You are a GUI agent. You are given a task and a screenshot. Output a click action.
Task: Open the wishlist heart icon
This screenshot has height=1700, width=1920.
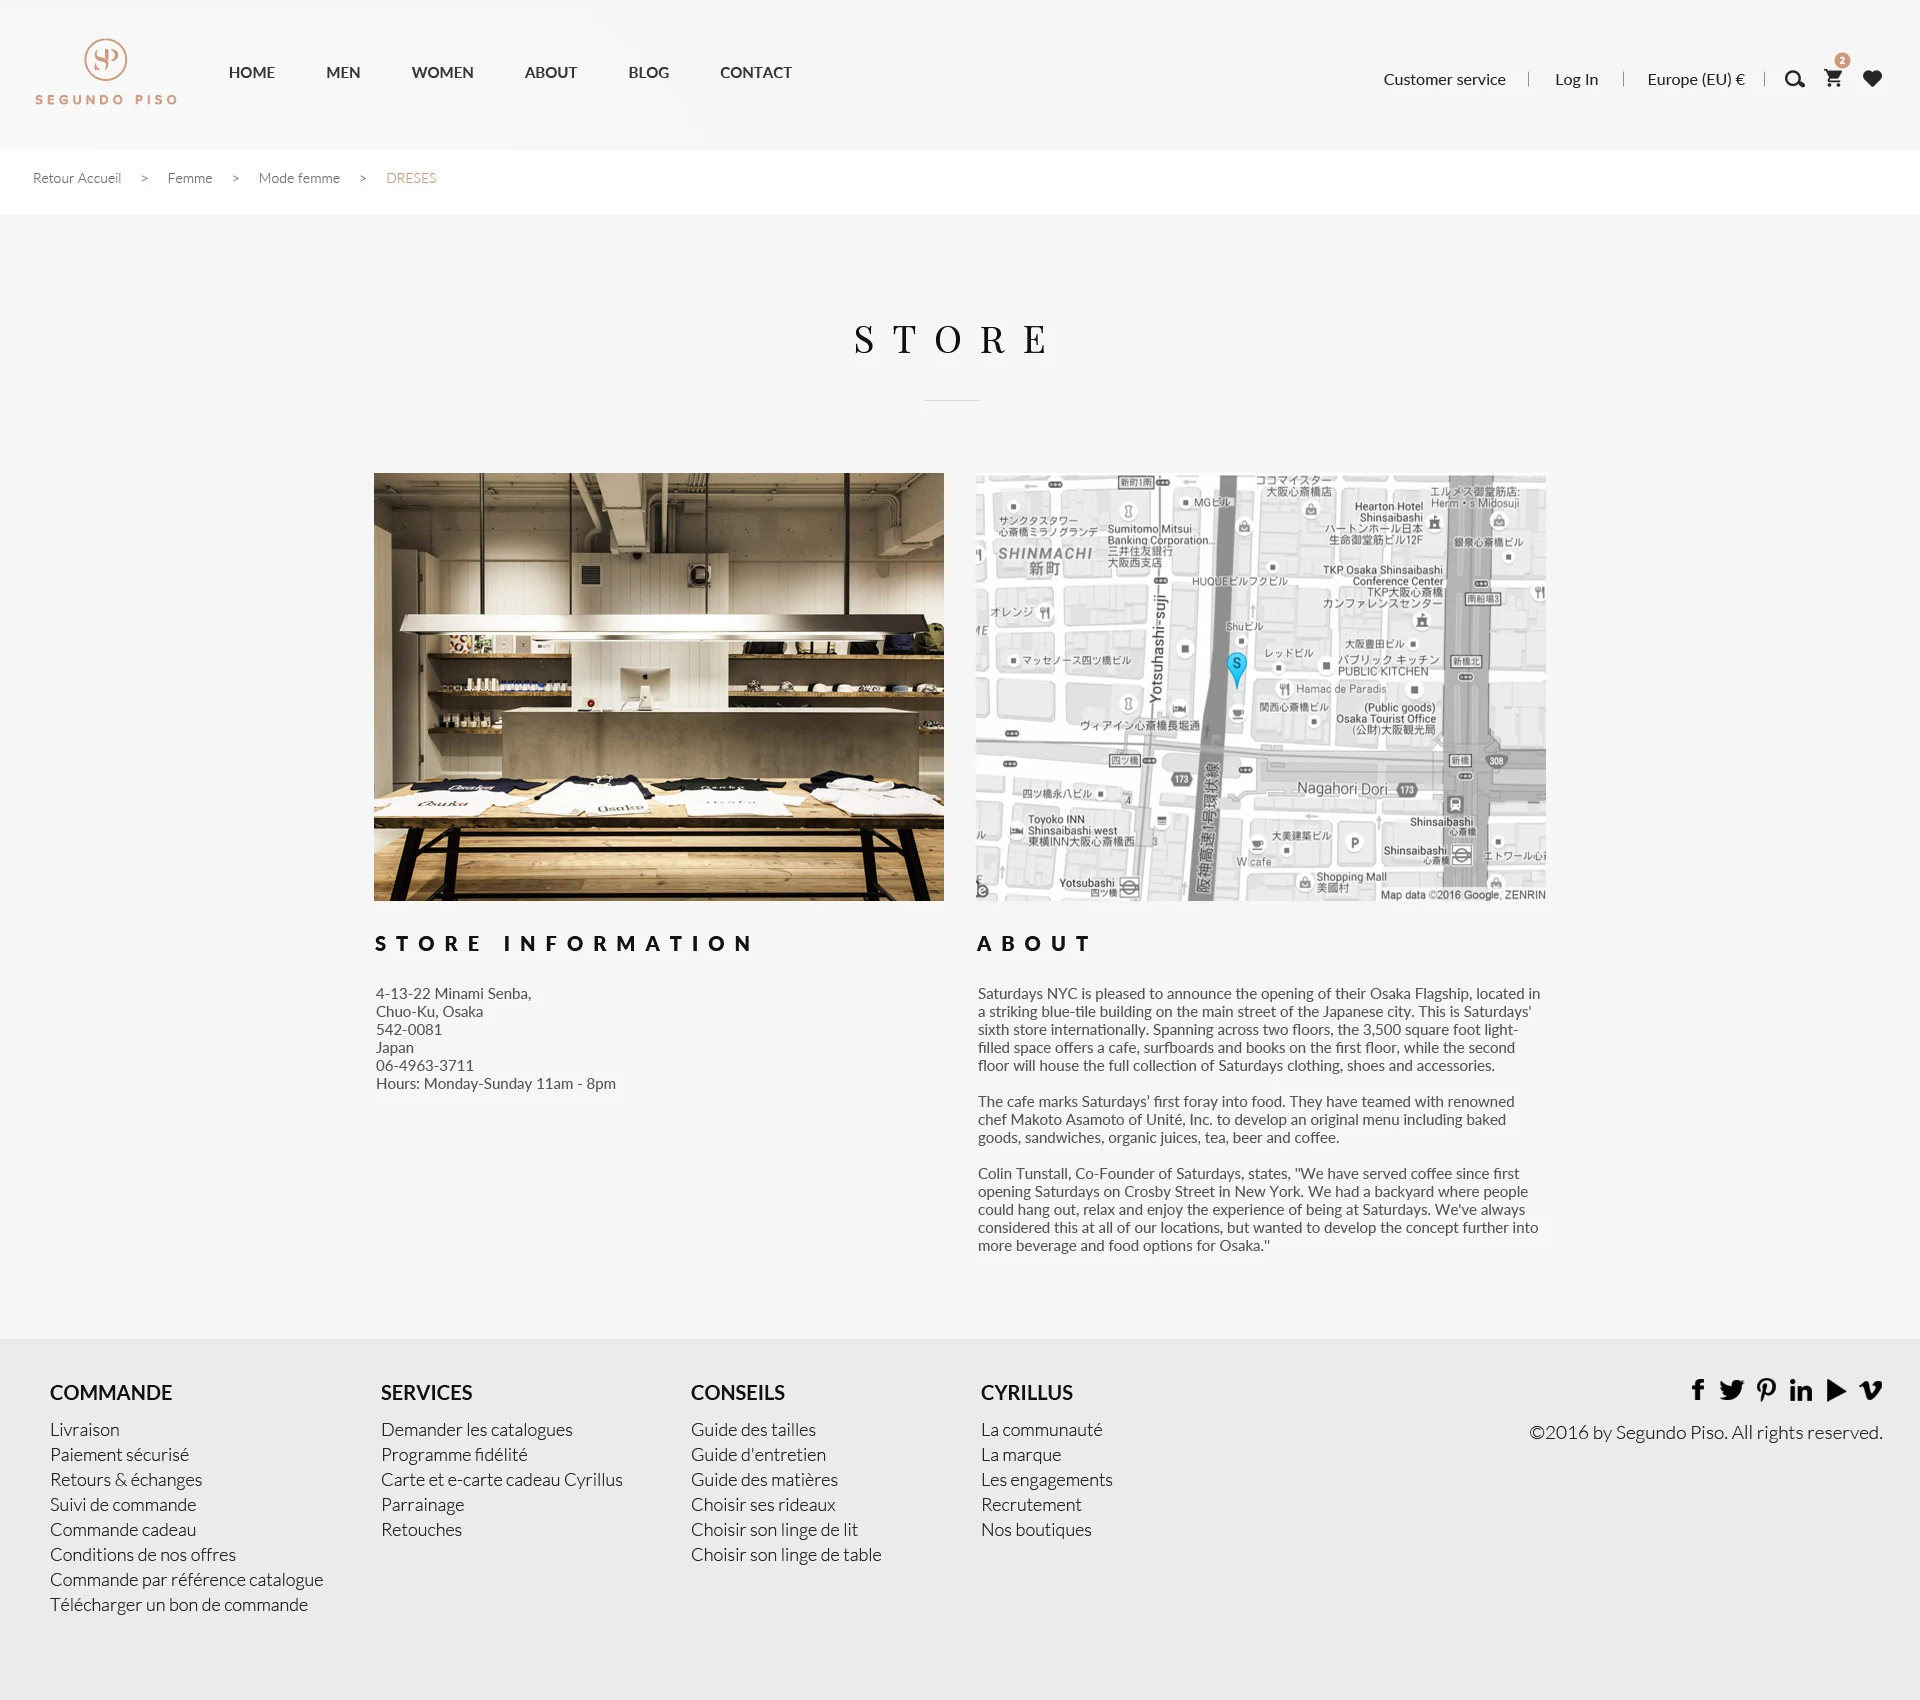1872,78
